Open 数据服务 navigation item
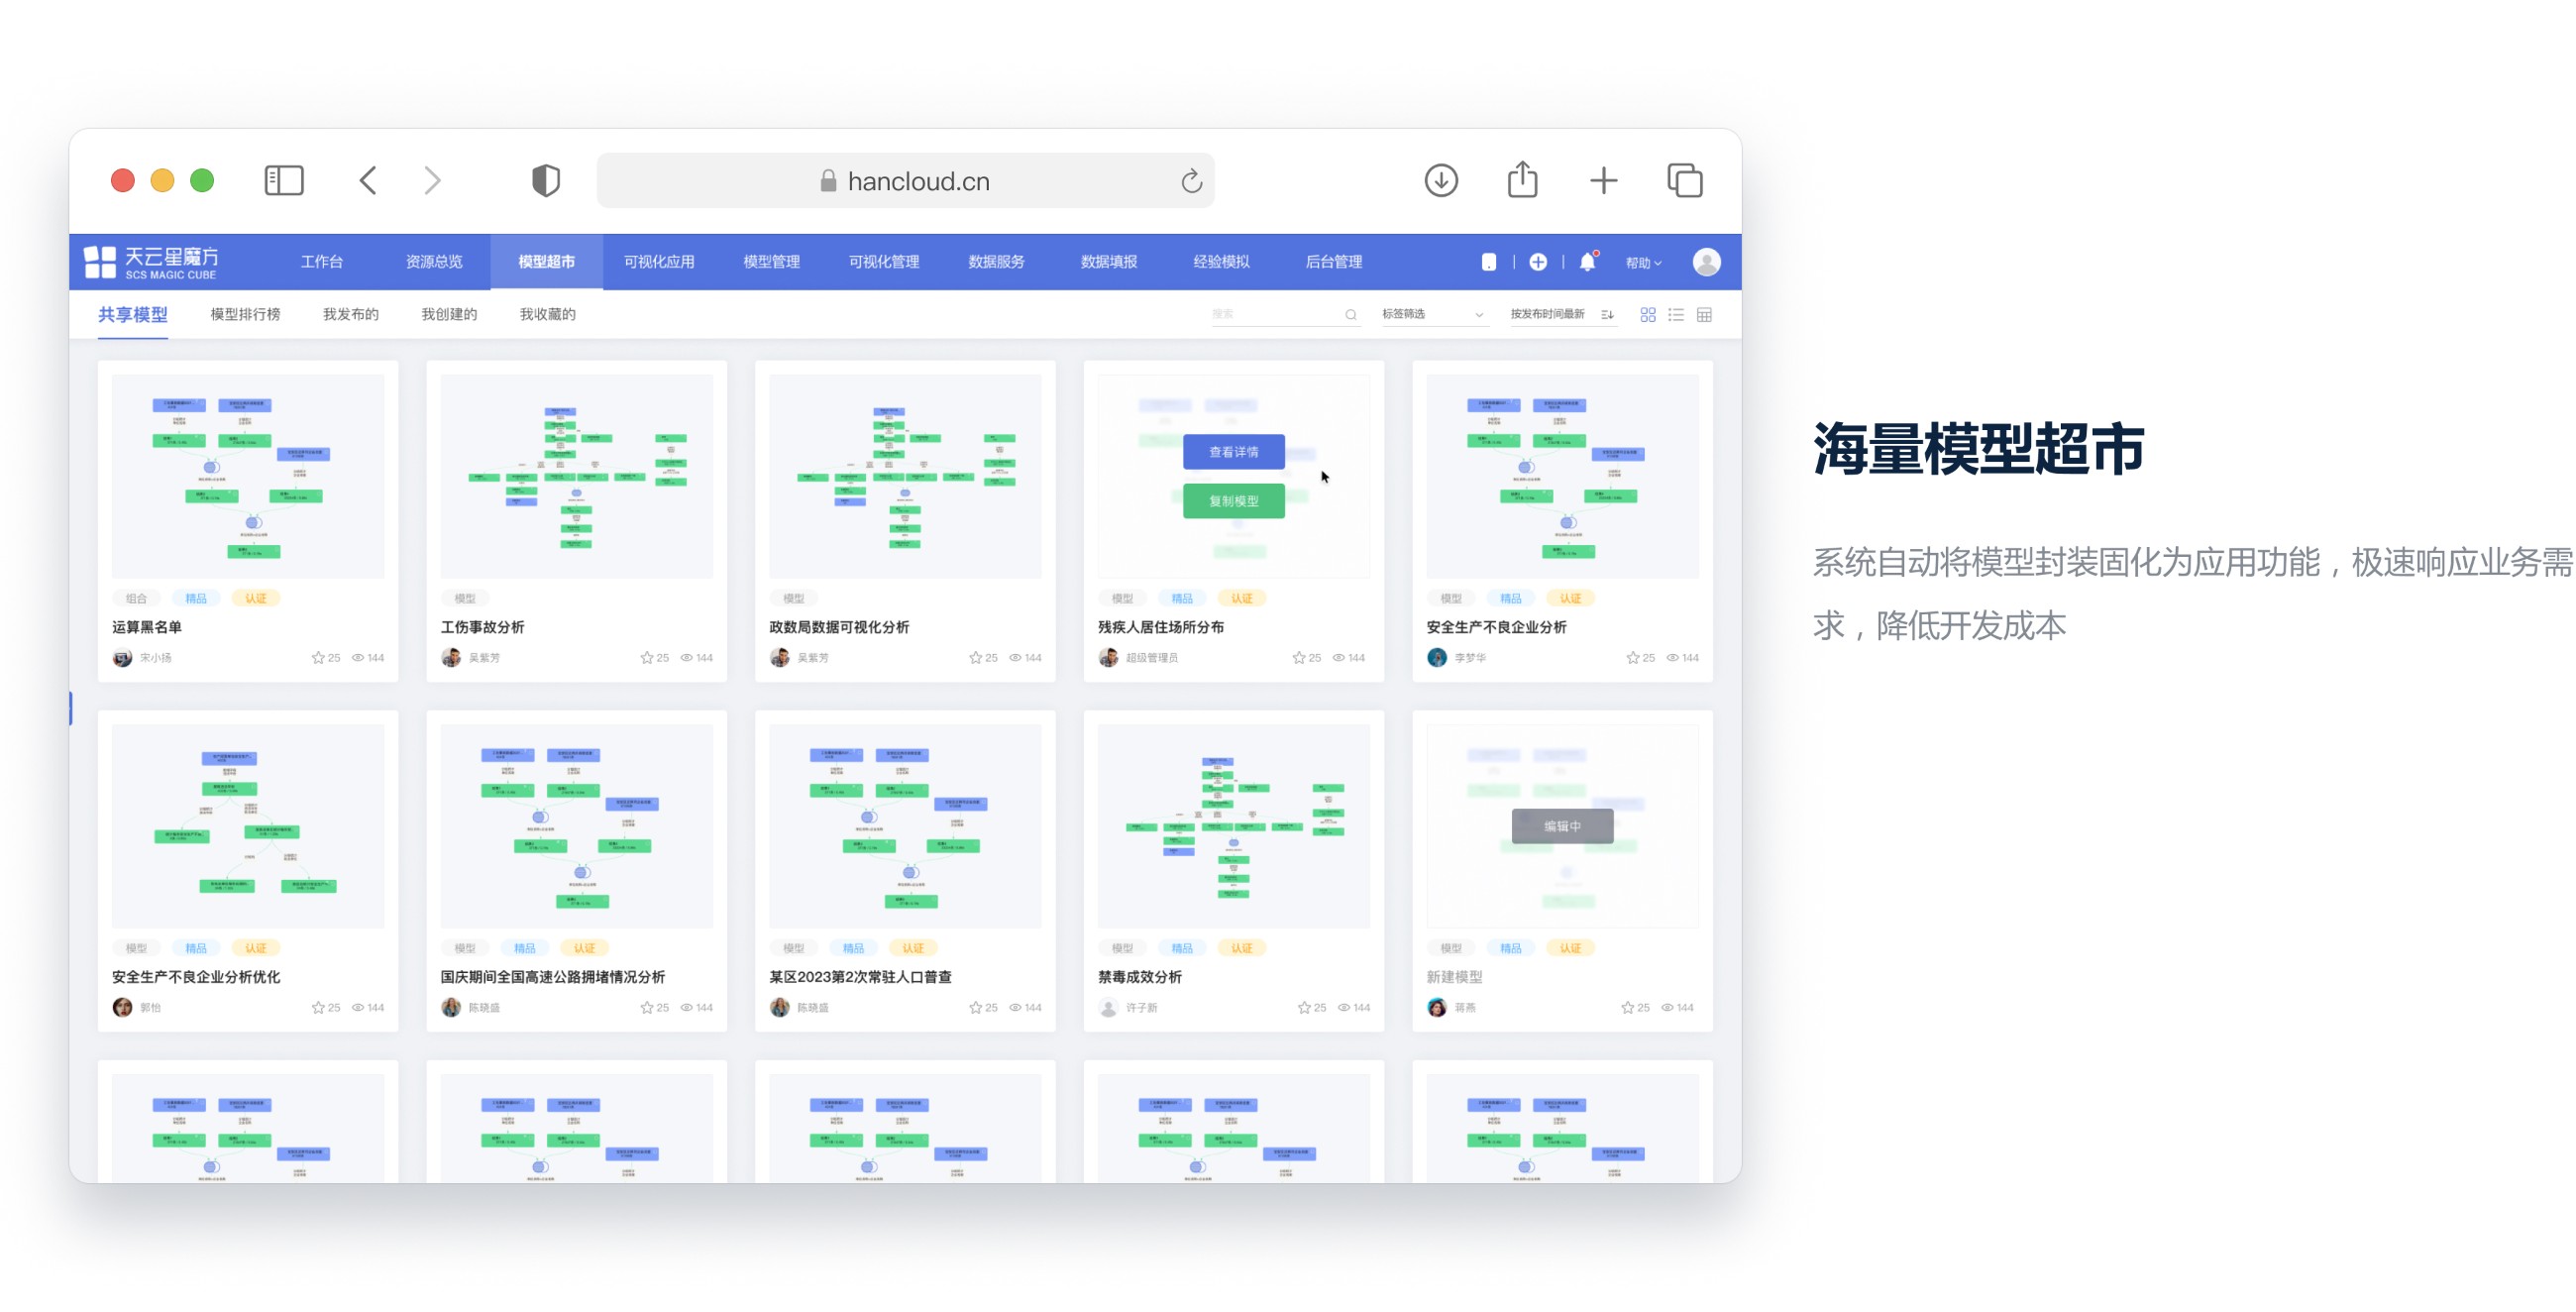 click(996, 262)
